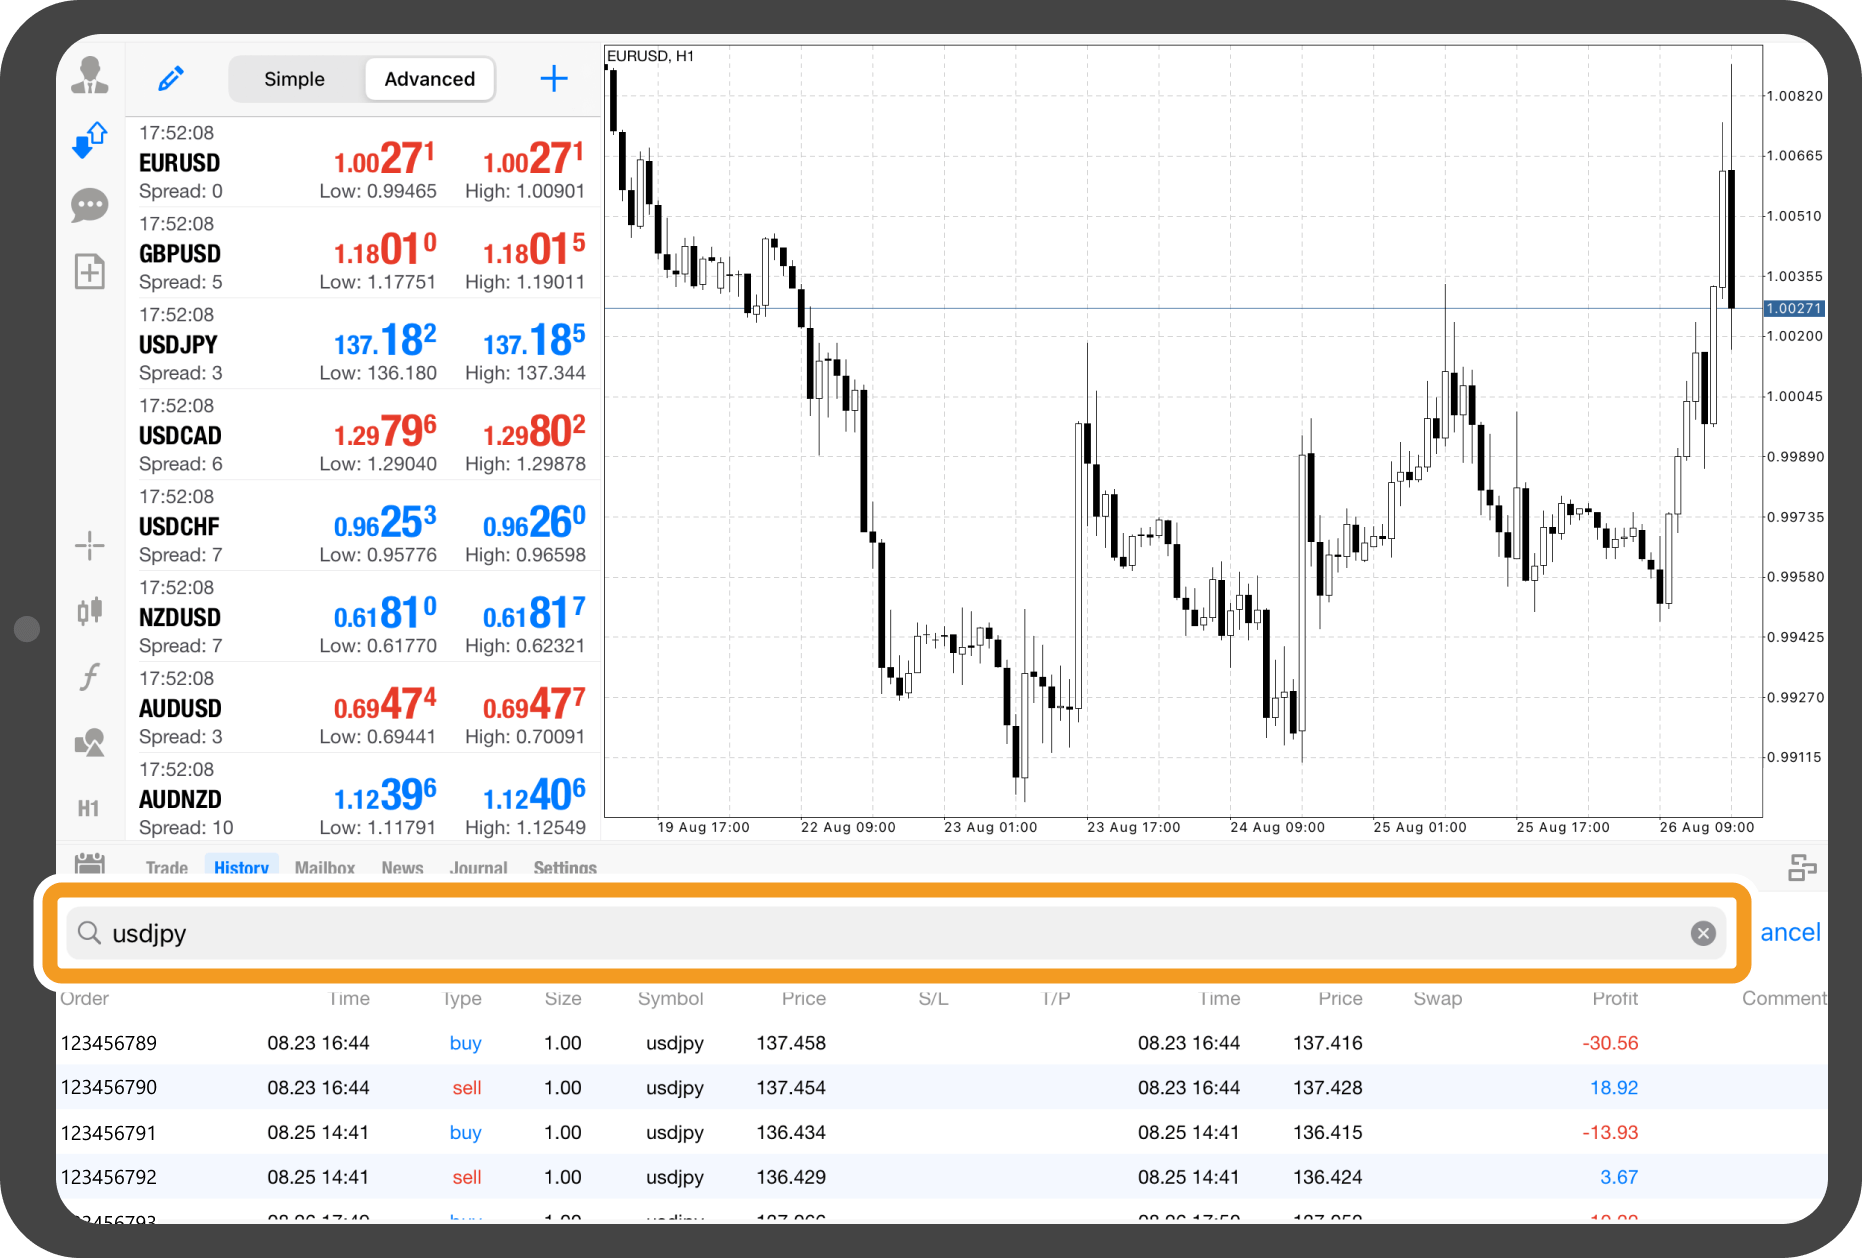Open the Trade tab

(166, 867)
